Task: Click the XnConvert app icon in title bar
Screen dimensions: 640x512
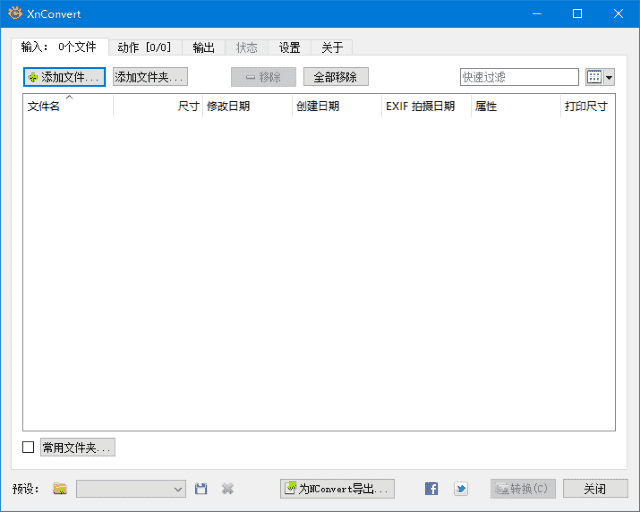Action: coord(14,14)
